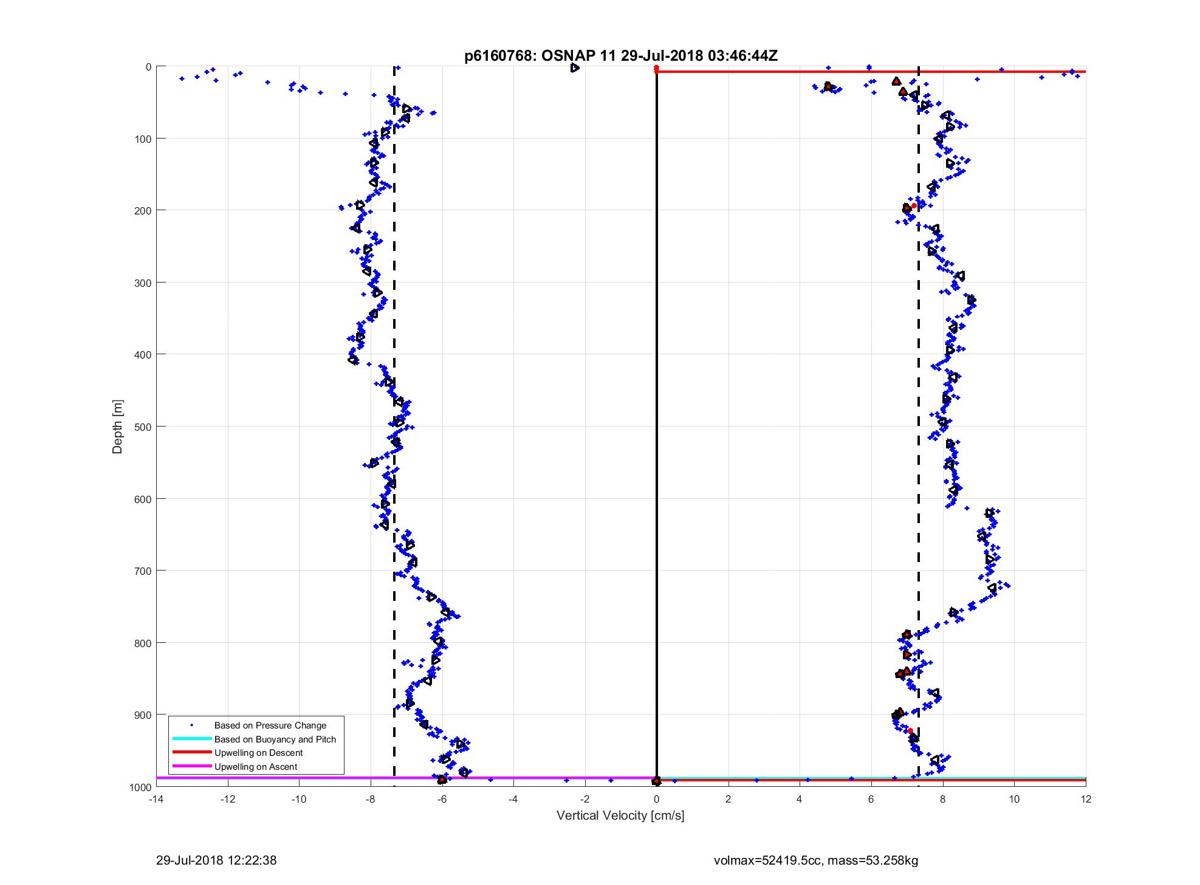Click x-axis tick label -14
Screen dimensions: 1200x885
coord(155,799)
